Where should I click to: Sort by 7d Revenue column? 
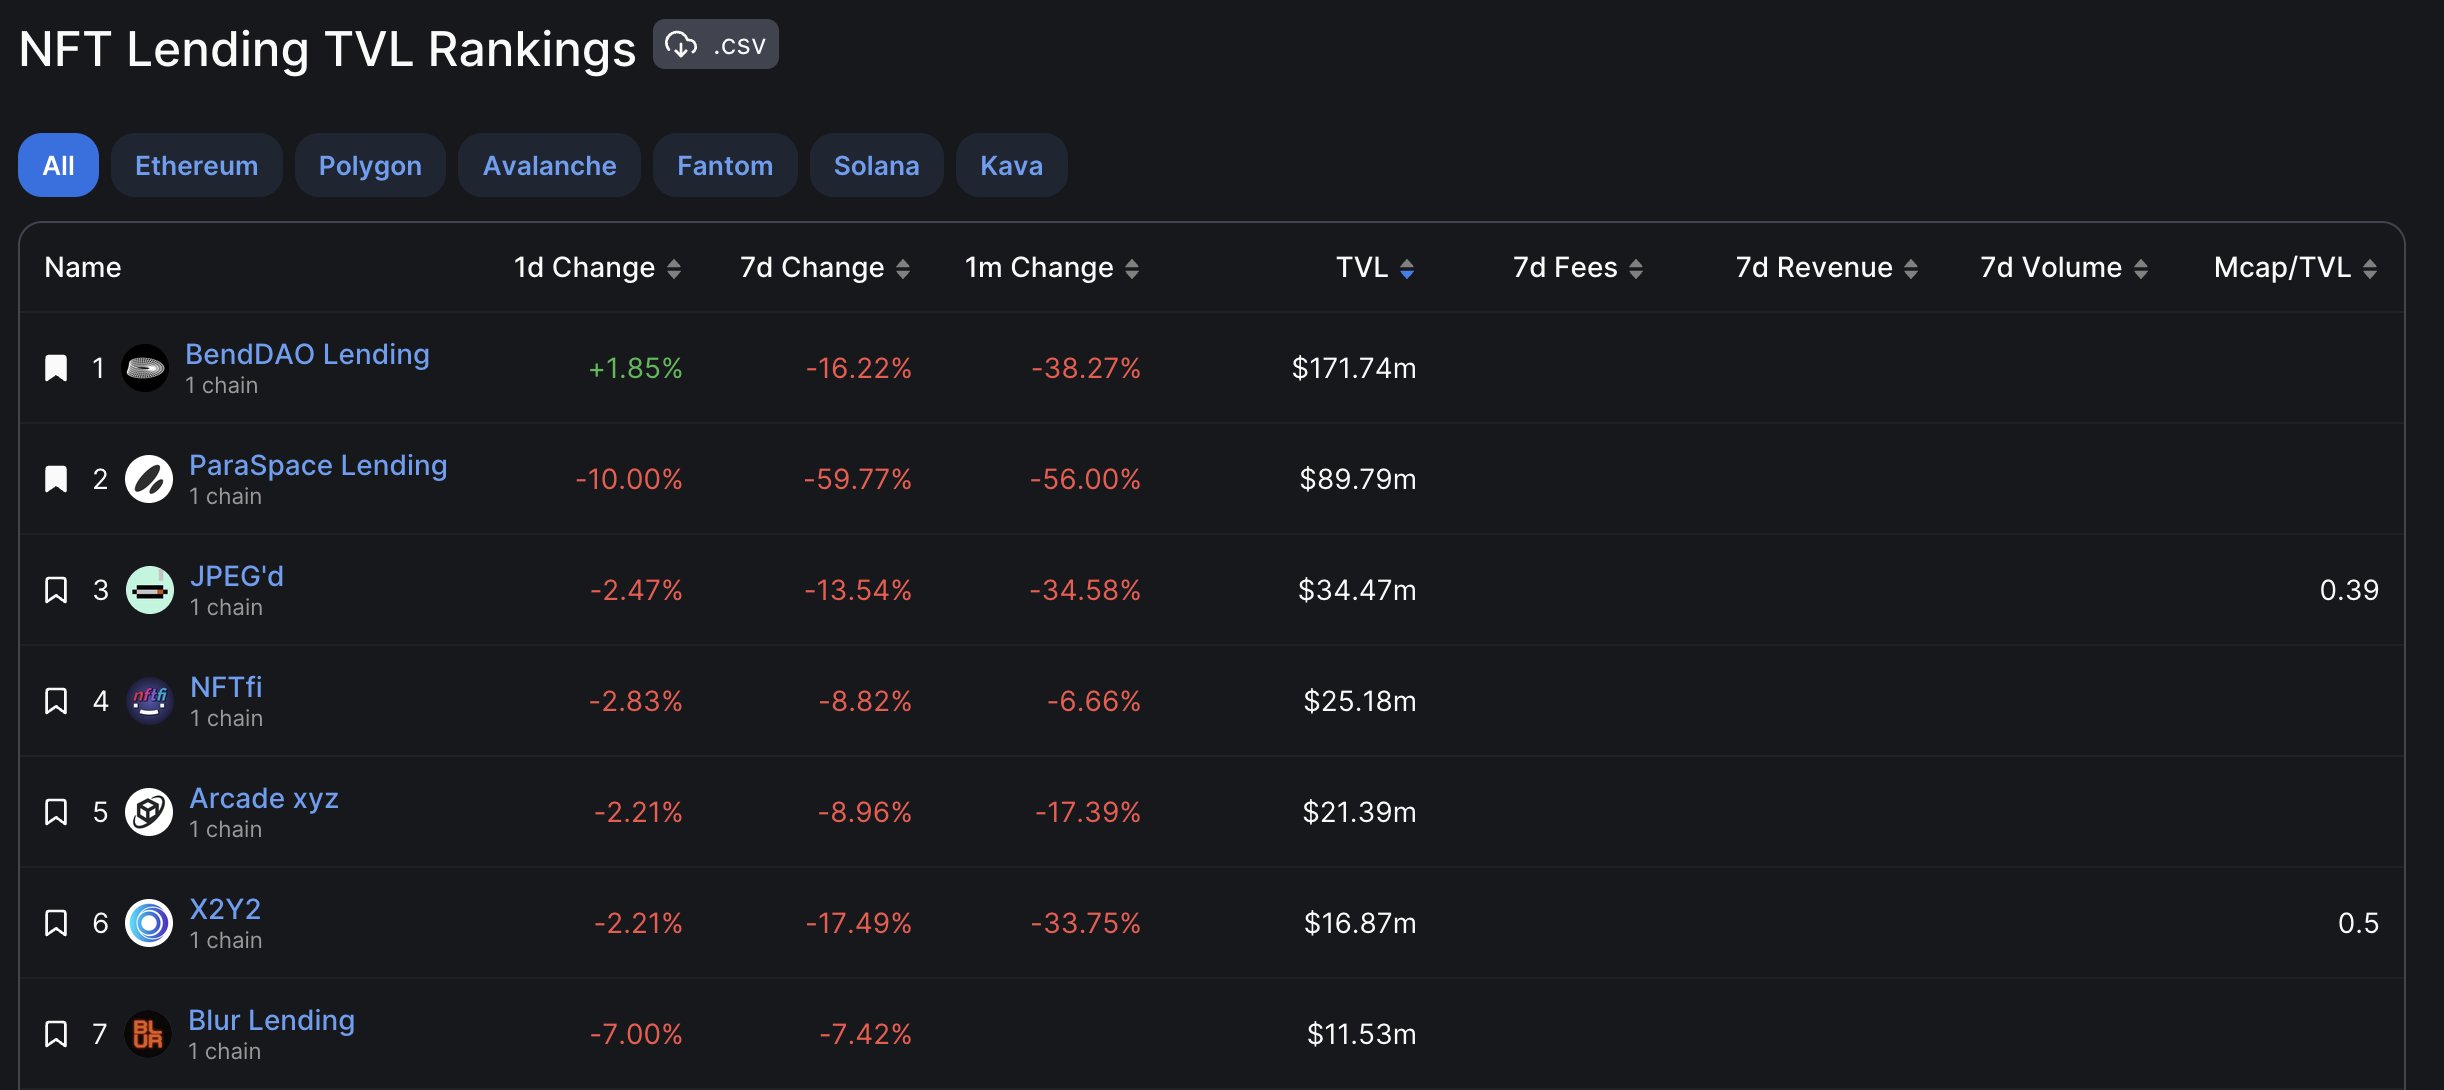coord(1827,267)
